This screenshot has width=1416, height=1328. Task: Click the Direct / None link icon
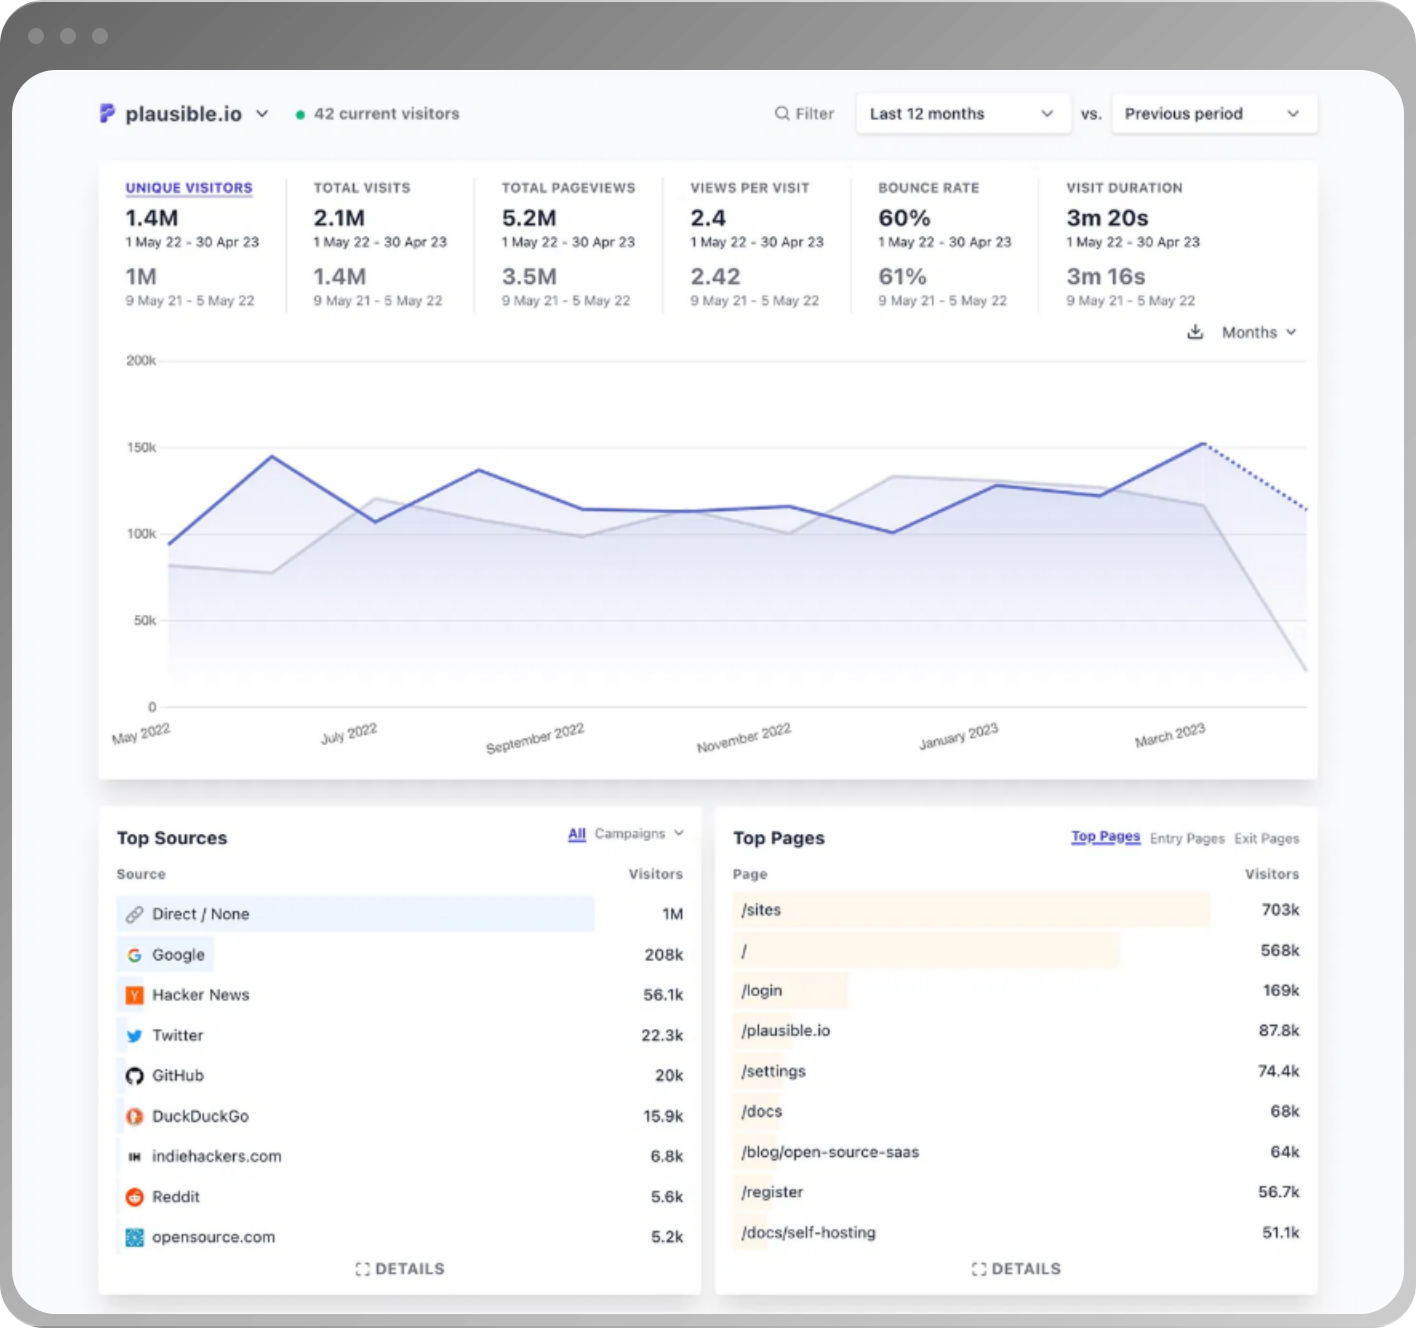tap(135, 914)
